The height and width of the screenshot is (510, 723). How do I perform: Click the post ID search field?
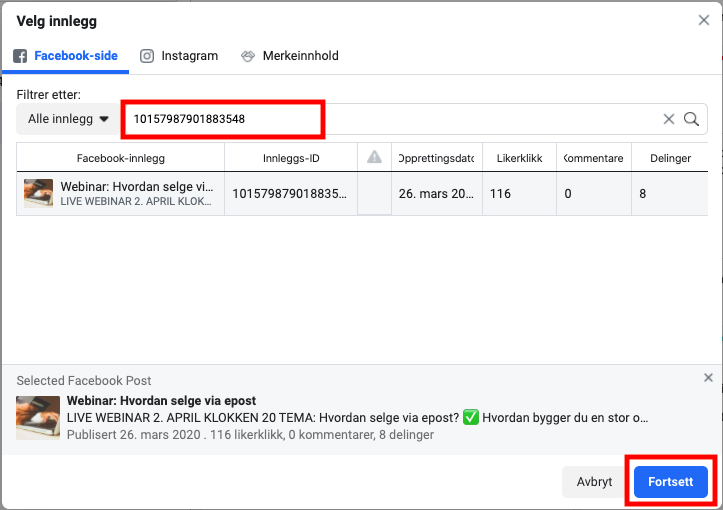pyautogui.click(x=392, y=119)
